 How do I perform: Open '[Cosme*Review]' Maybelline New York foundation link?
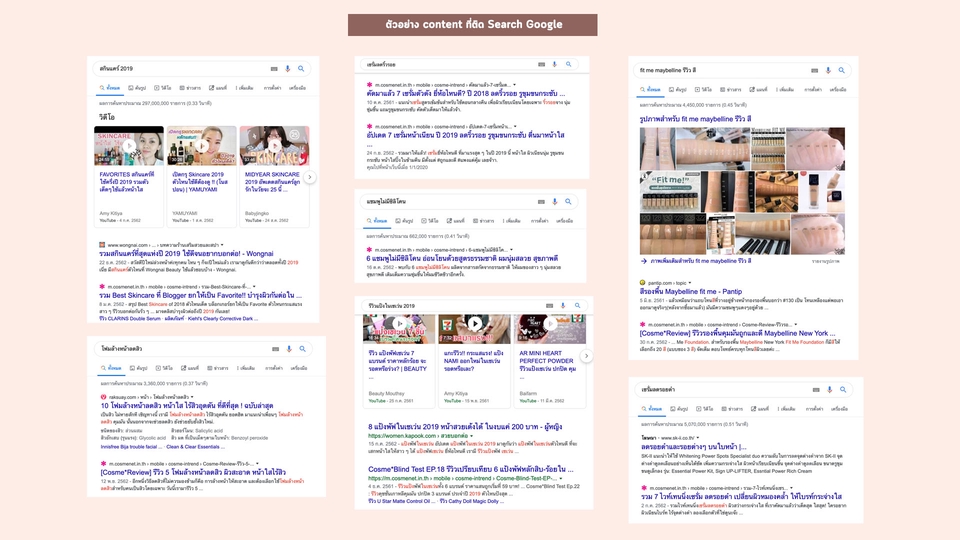(738, 333)
